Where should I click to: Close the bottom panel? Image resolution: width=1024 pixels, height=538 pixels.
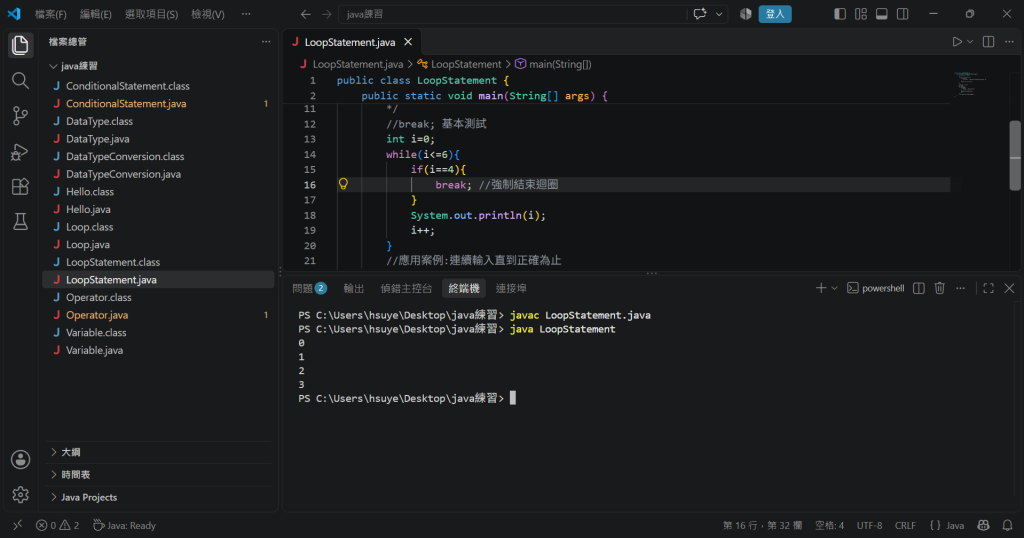(1009, 288)
